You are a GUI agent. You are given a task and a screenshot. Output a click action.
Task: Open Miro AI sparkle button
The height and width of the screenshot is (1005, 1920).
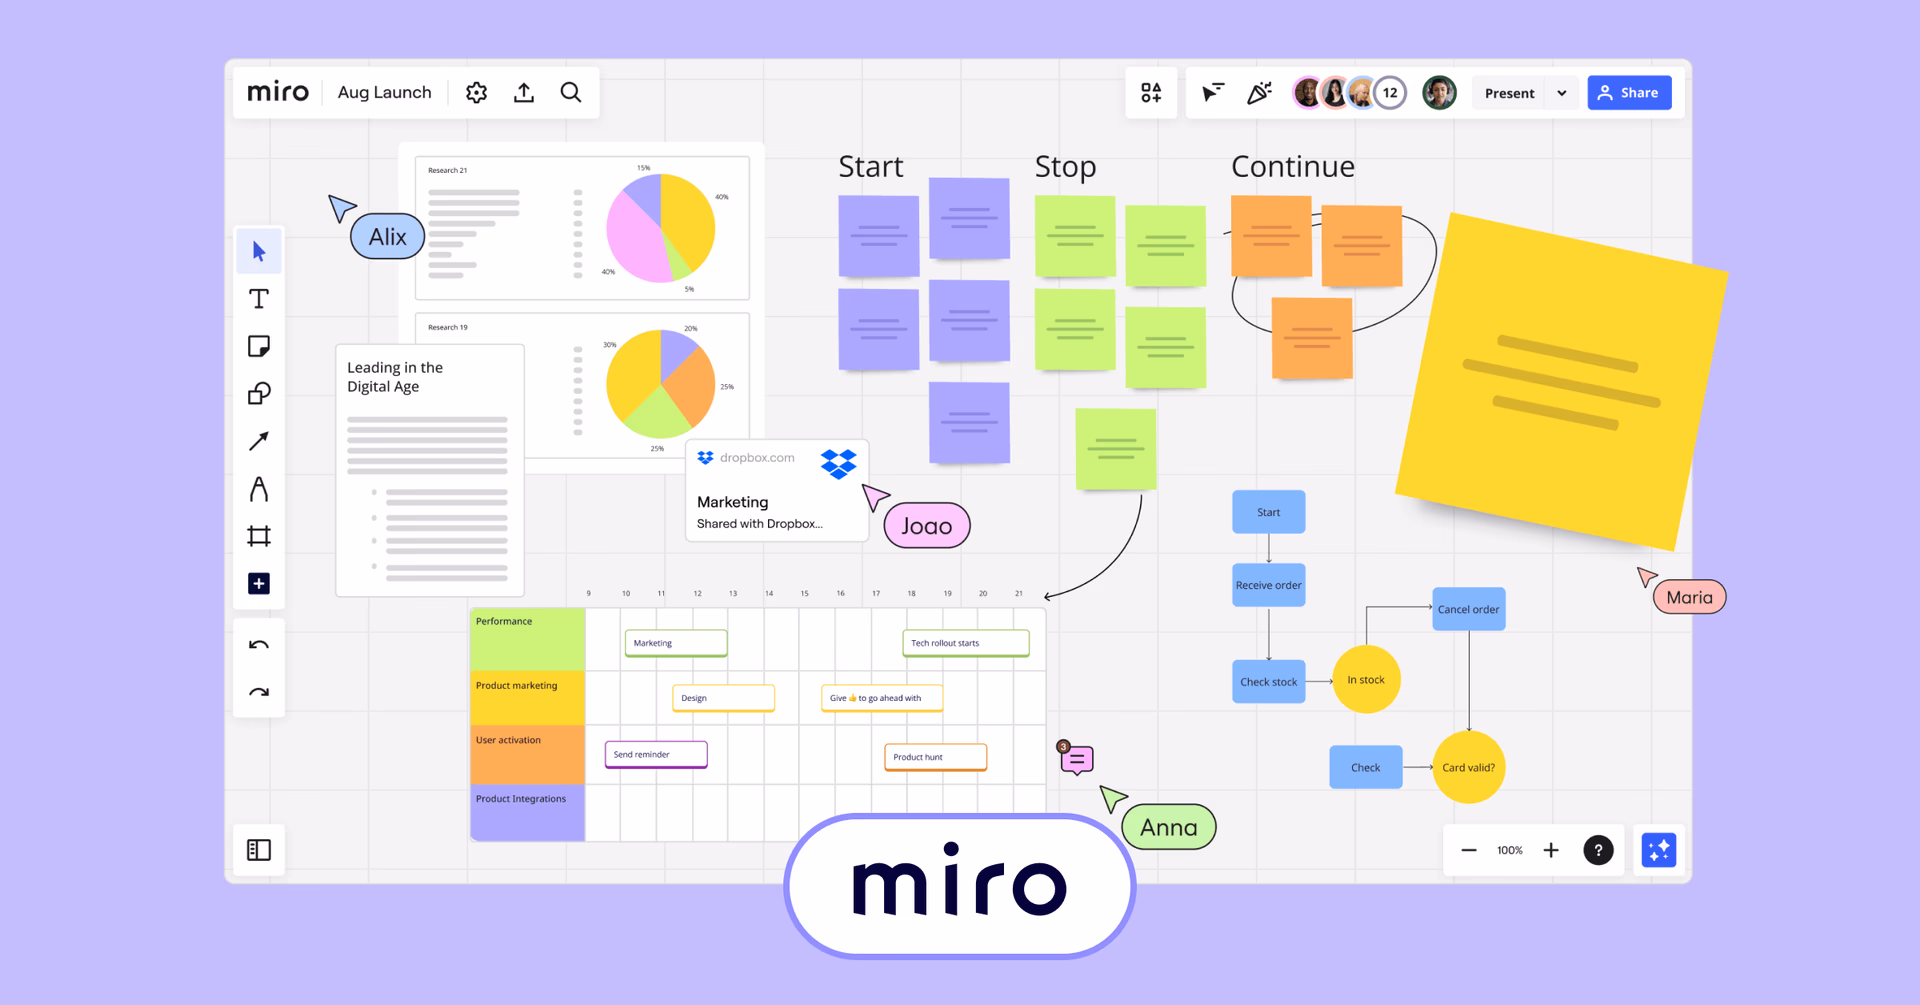click(x=1659, y=850)
